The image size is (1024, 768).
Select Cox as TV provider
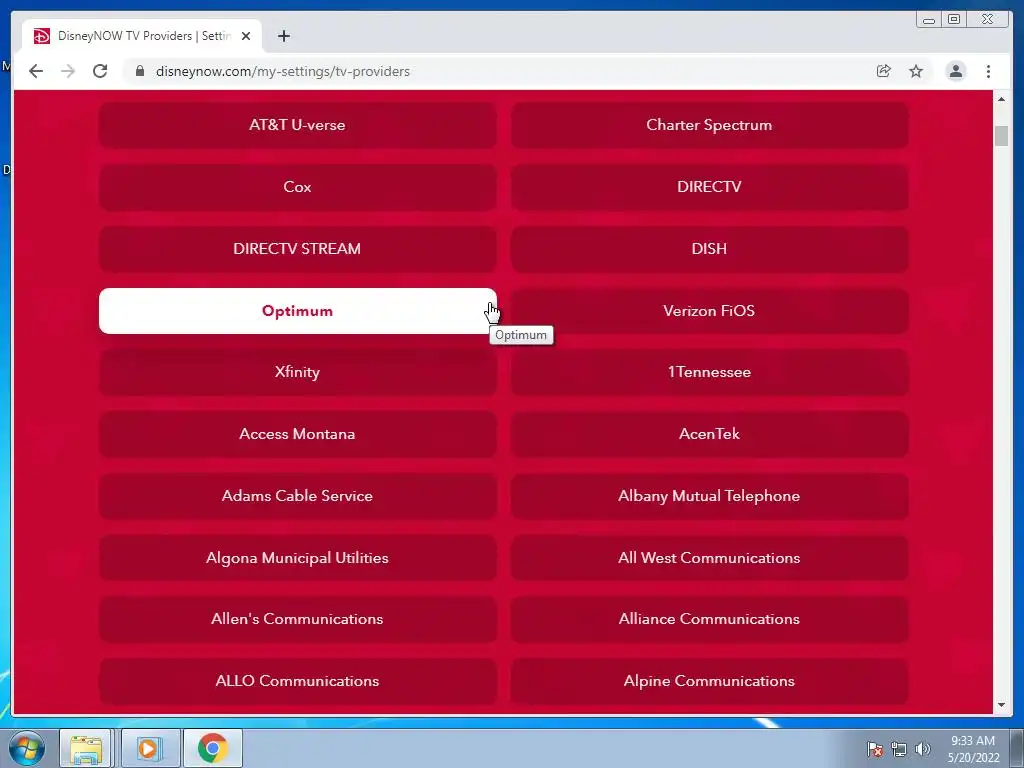coord(297,187)
